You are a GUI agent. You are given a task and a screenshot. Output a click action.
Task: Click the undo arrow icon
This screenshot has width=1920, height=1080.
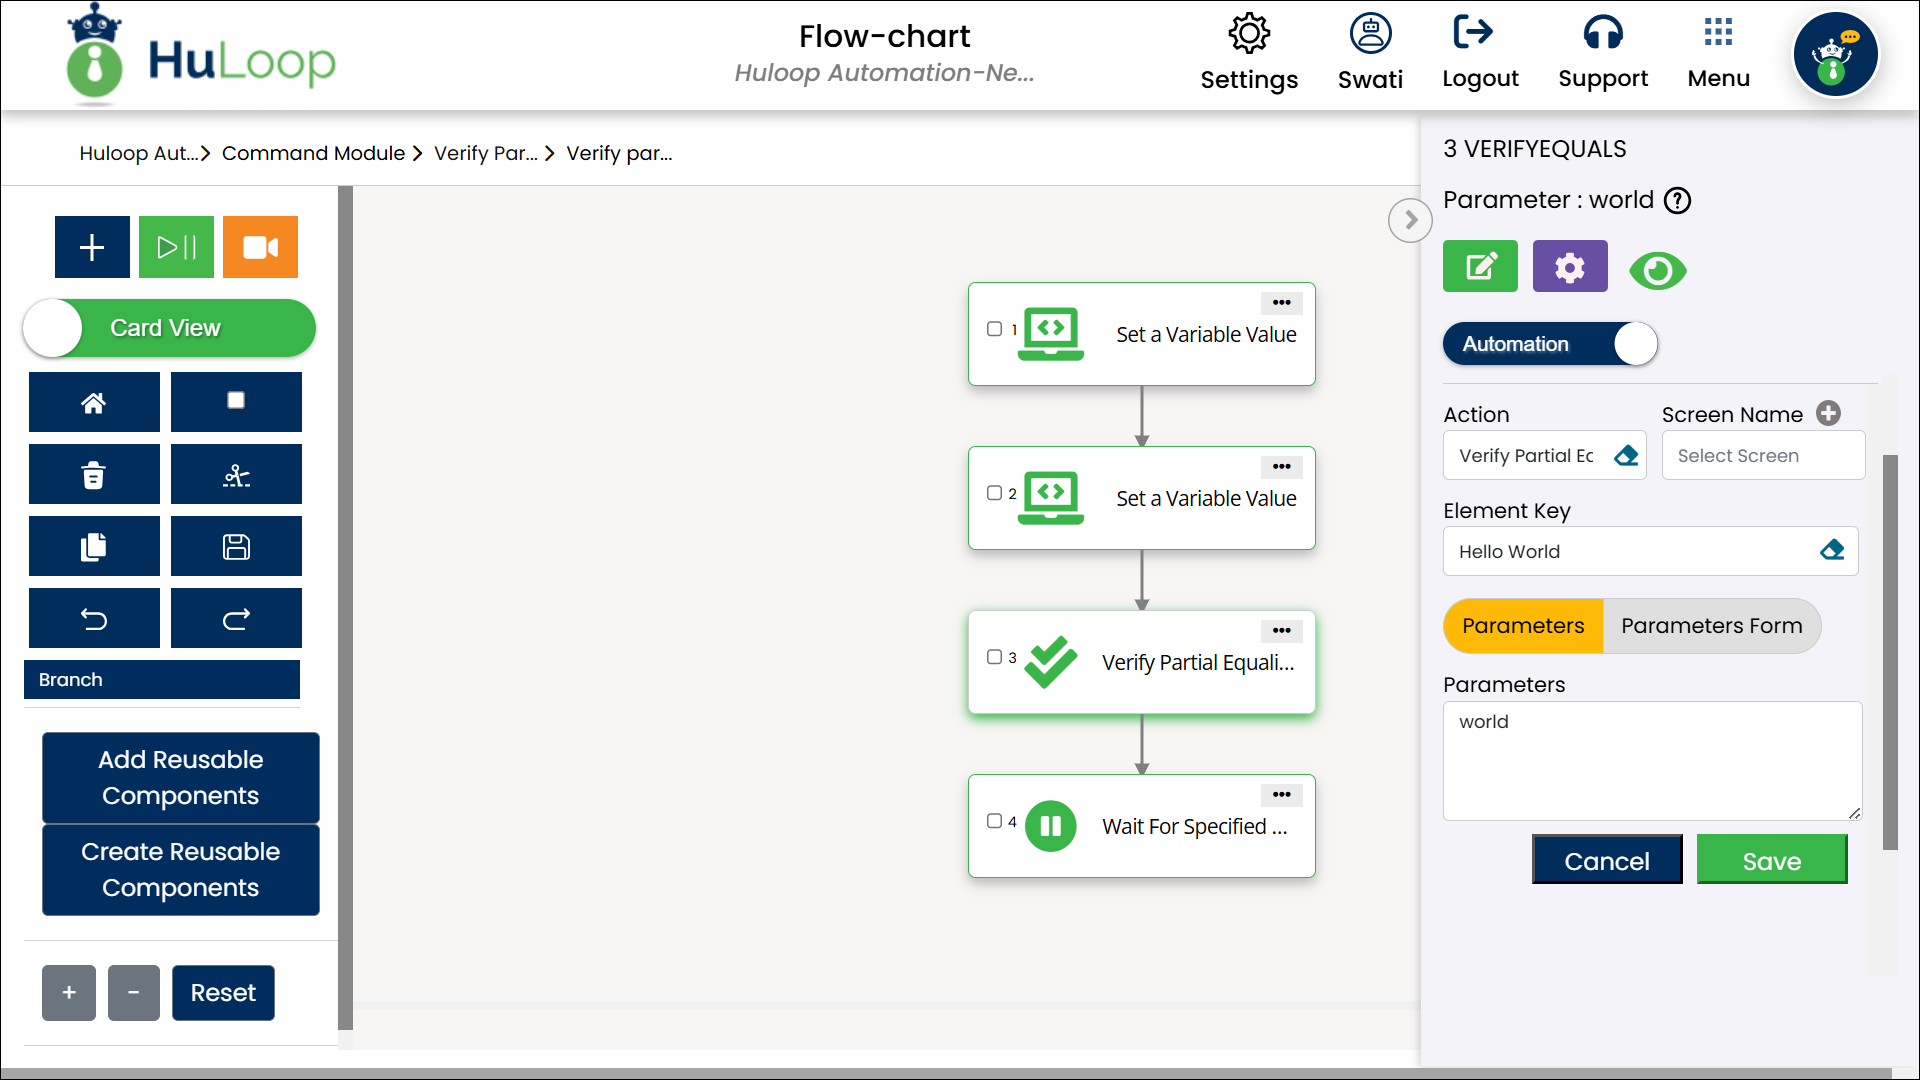94,619
